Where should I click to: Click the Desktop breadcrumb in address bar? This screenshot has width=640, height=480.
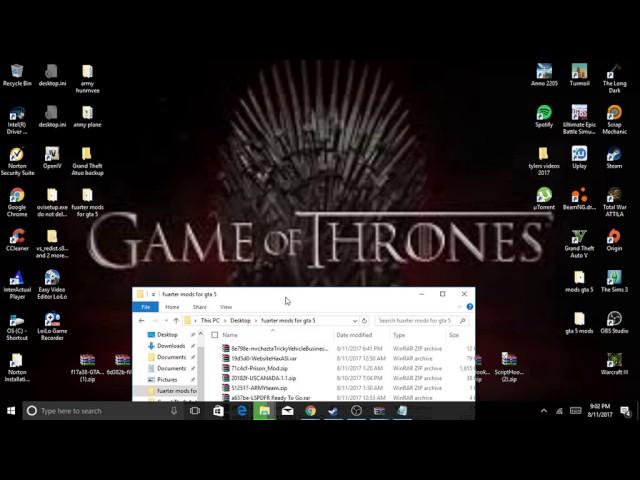(x=240, y=321)
